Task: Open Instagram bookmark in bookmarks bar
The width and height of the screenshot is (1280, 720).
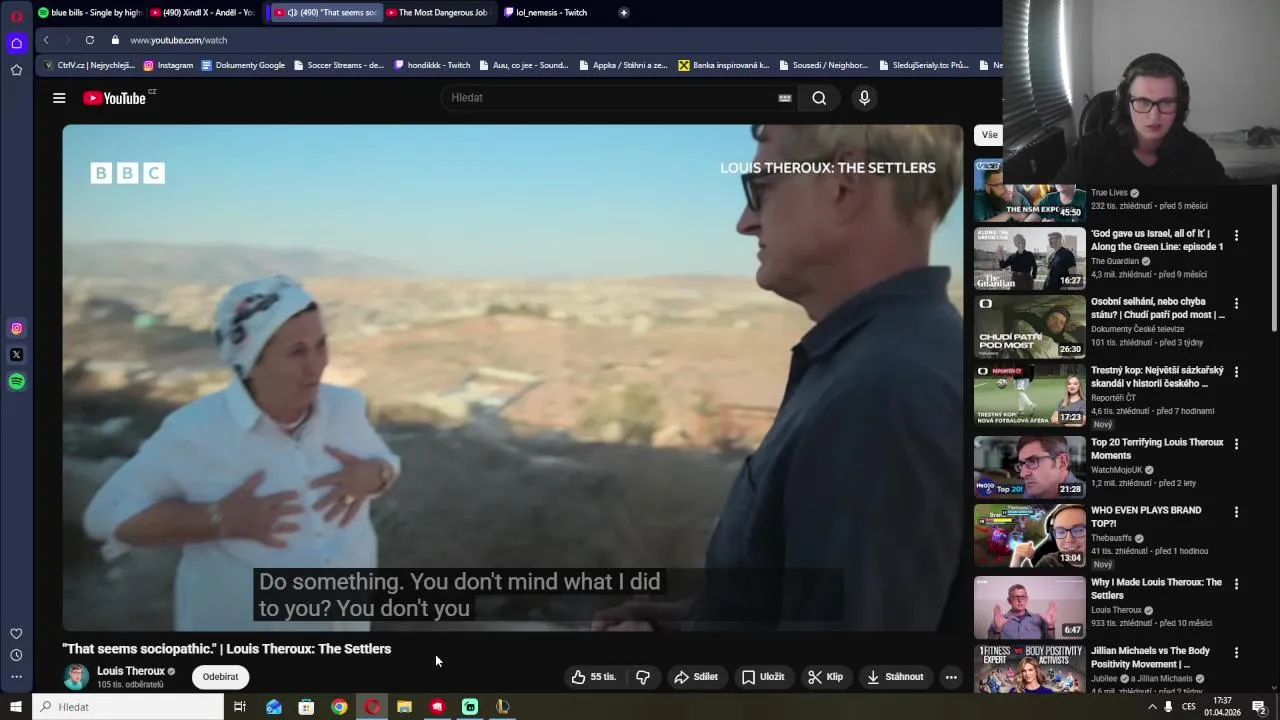Action: click(168, 65)
